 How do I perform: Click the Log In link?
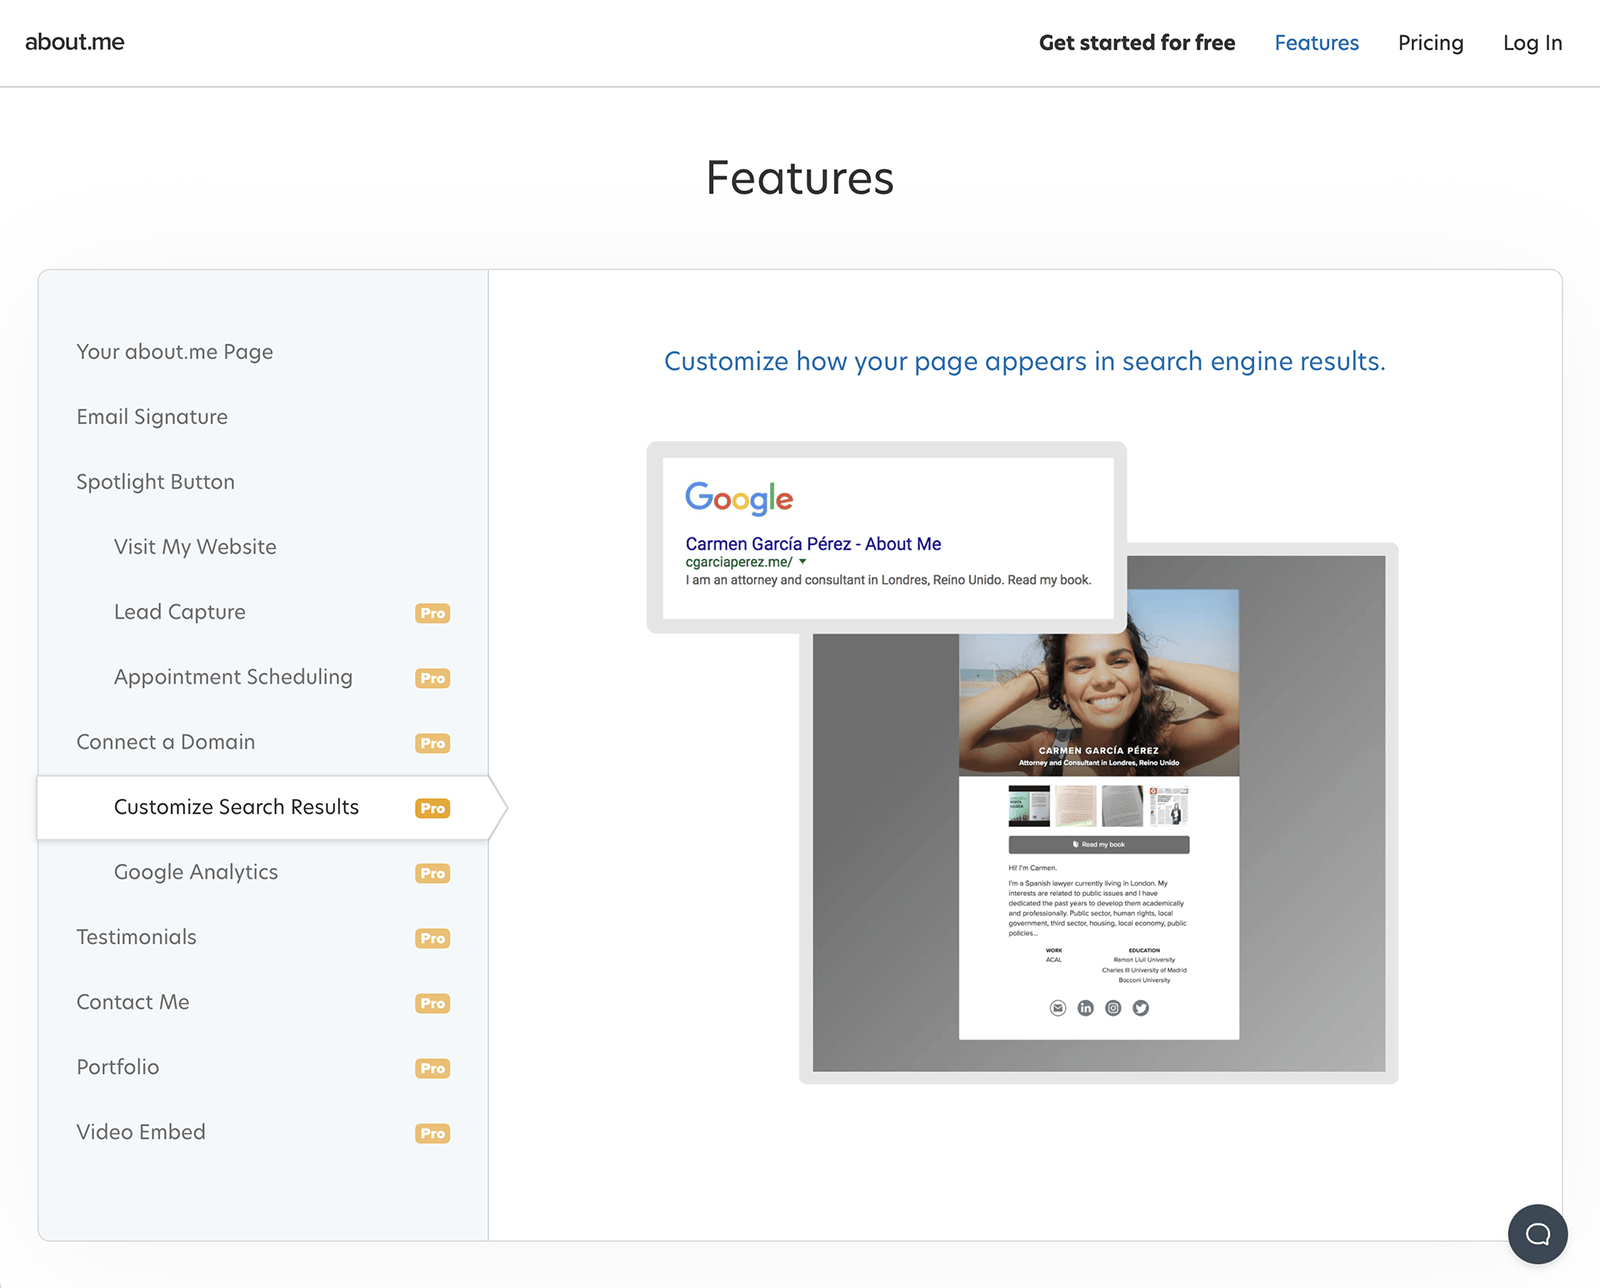point(1532,43)
